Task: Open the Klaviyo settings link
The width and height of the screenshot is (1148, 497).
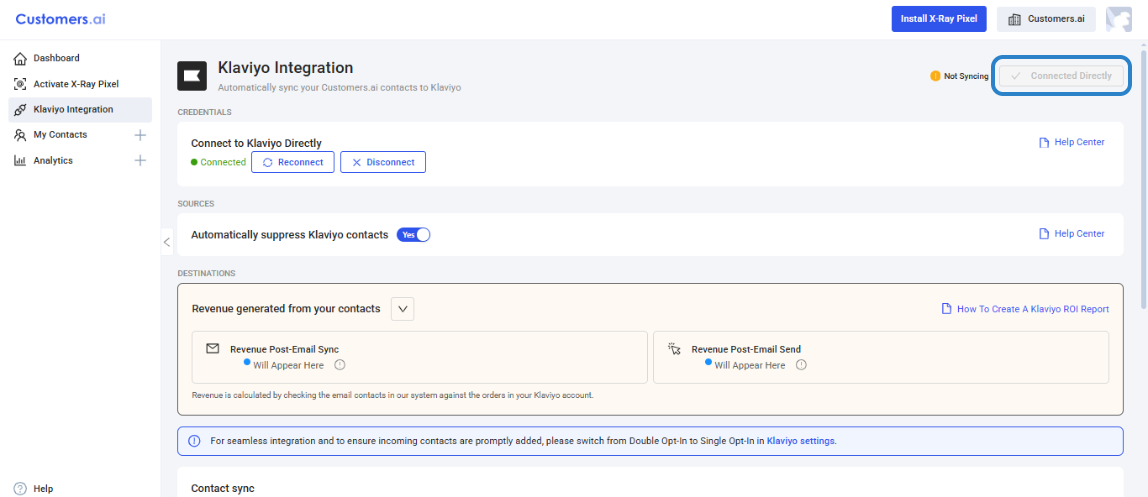Action: pyautogui.click(x=800, y=441)
